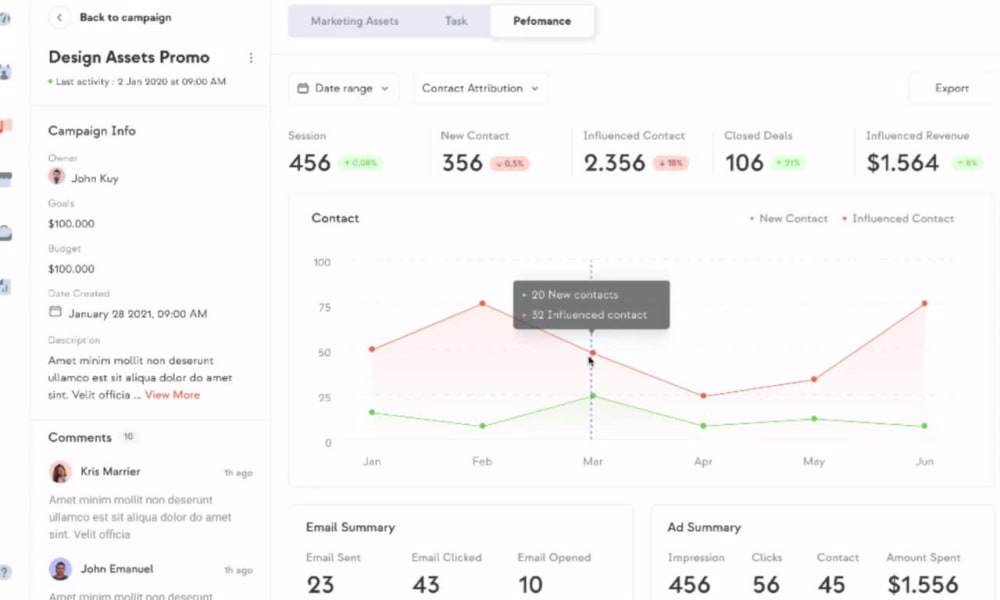The height and width of the screenshot is (600, 1000).
Task: Click the Amount Spent value $1.556
Action: 923,585
